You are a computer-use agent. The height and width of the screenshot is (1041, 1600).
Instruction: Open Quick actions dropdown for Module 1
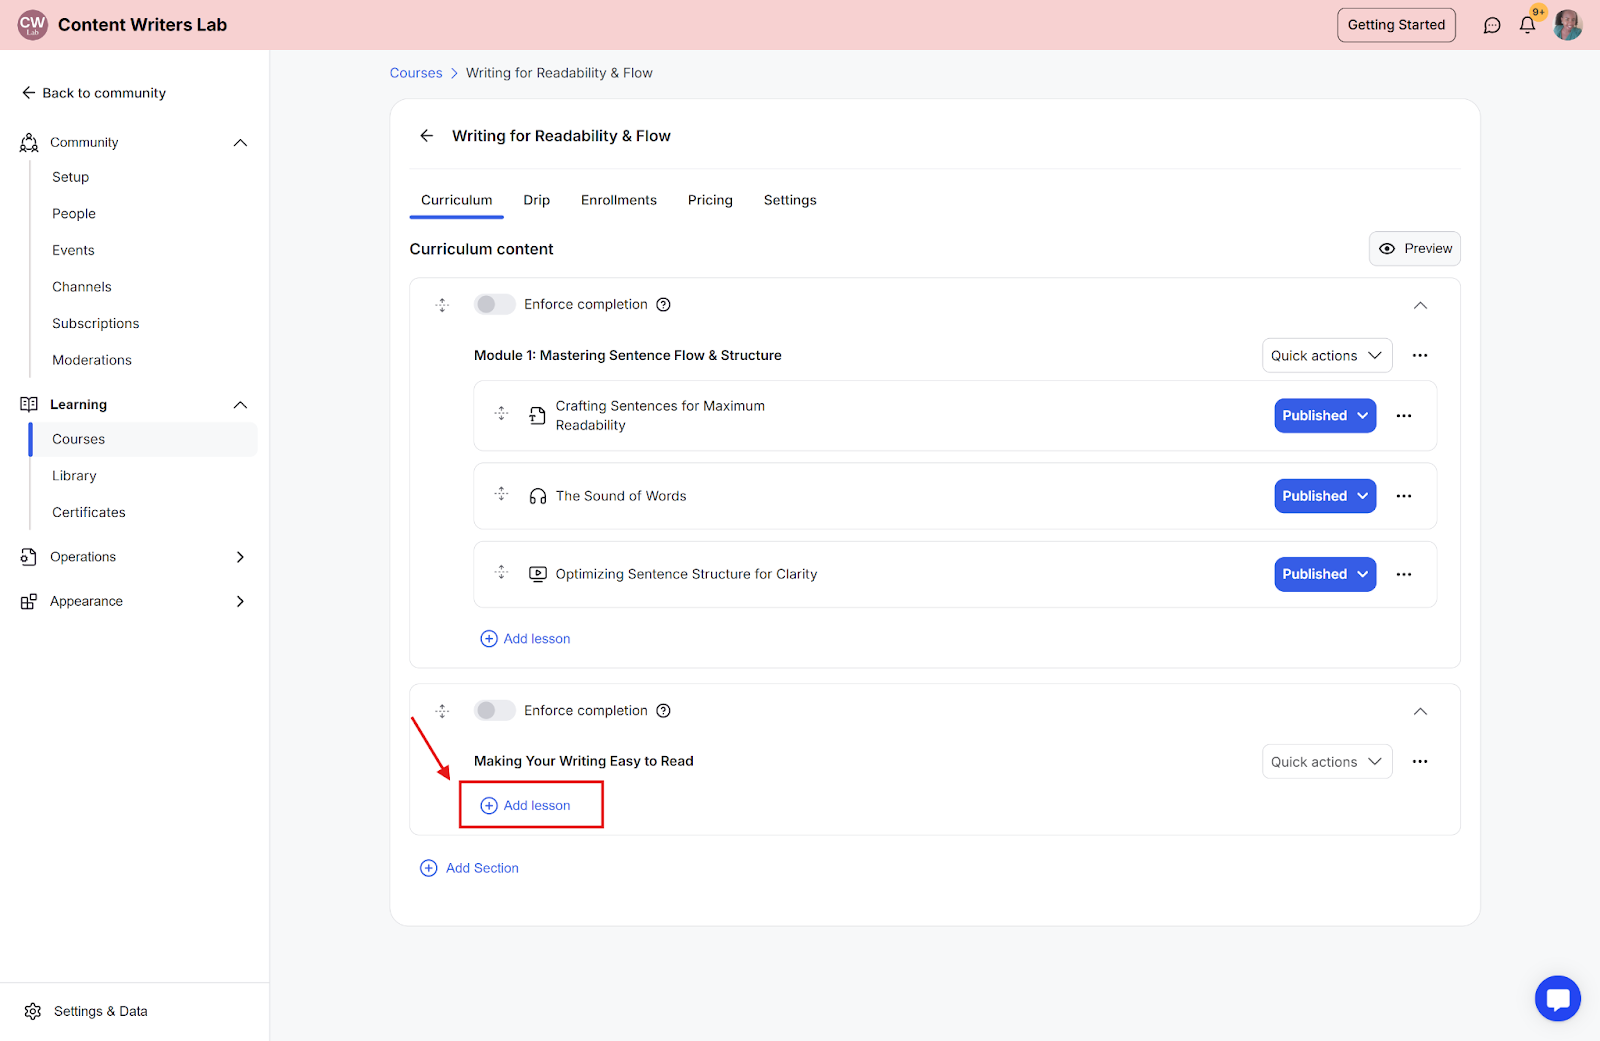tap(1327, 356)
